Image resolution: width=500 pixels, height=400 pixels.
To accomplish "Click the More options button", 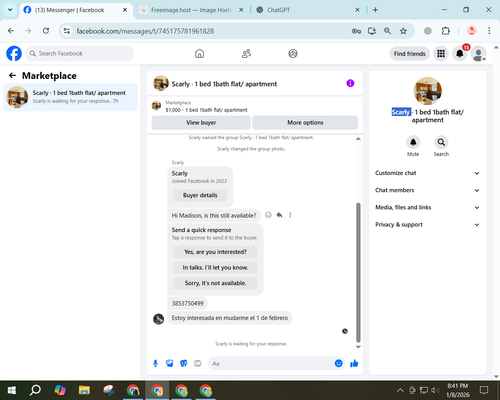I will point(305,122).
